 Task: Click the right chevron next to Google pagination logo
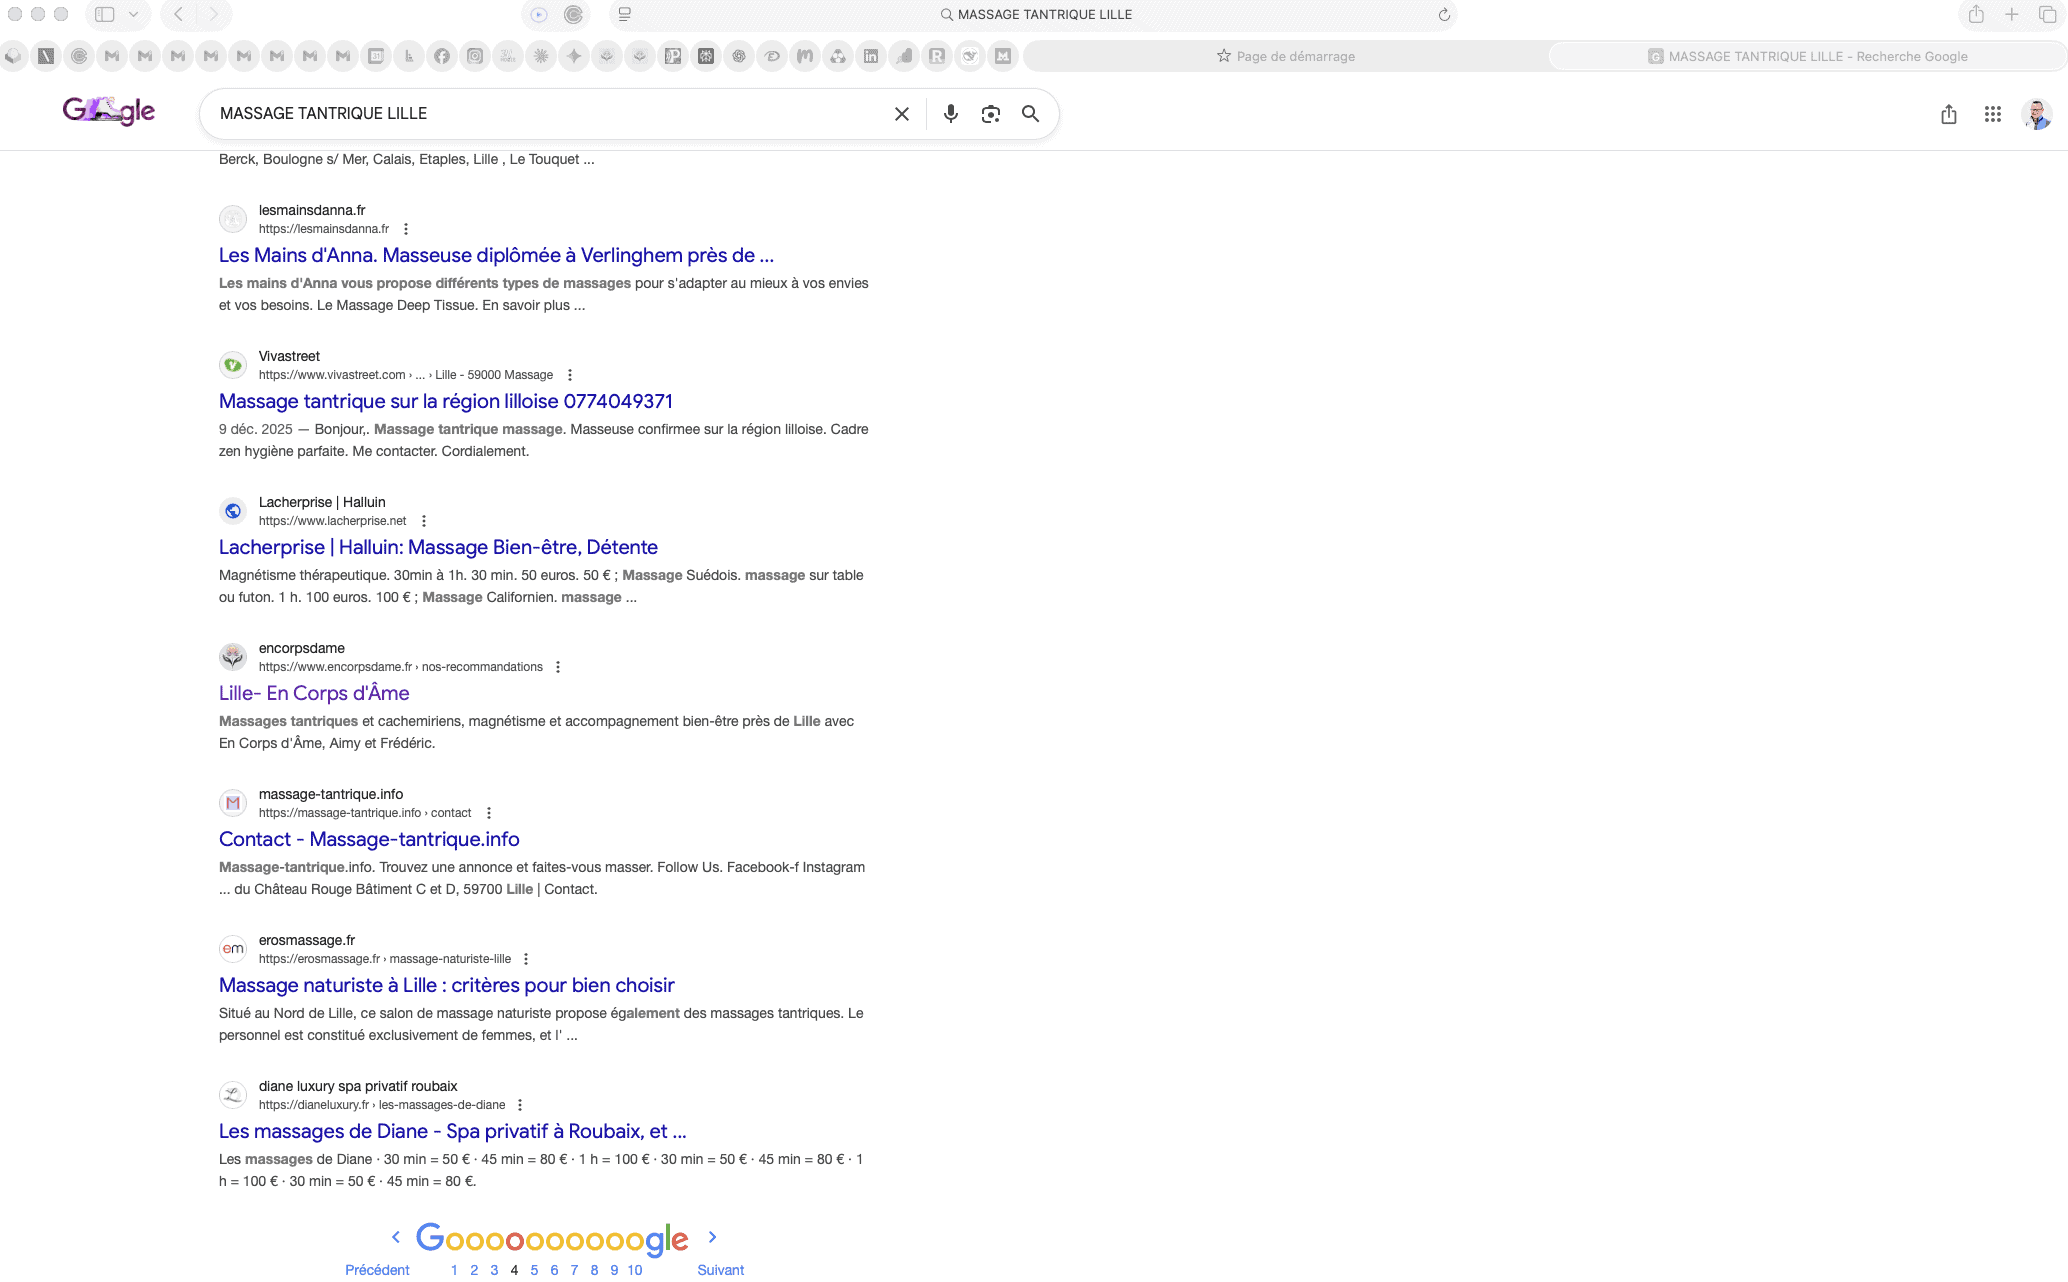[712, 1237]
